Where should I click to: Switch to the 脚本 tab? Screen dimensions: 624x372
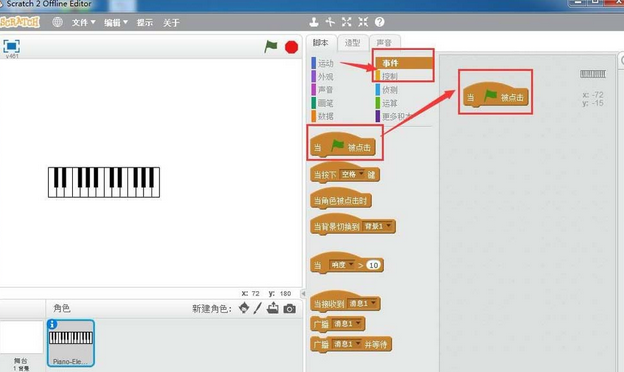(320, 43)
